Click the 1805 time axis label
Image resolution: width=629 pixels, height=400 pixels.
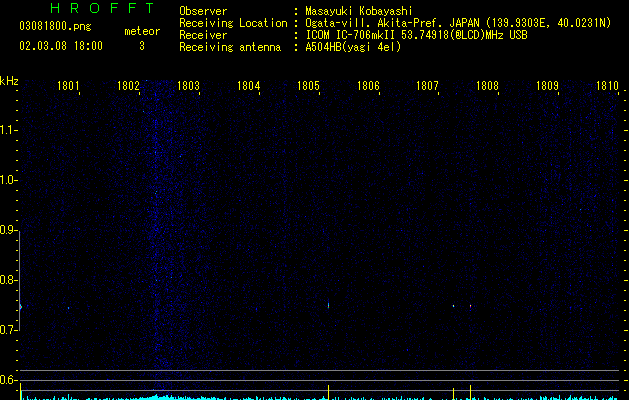tap(308, 86)
